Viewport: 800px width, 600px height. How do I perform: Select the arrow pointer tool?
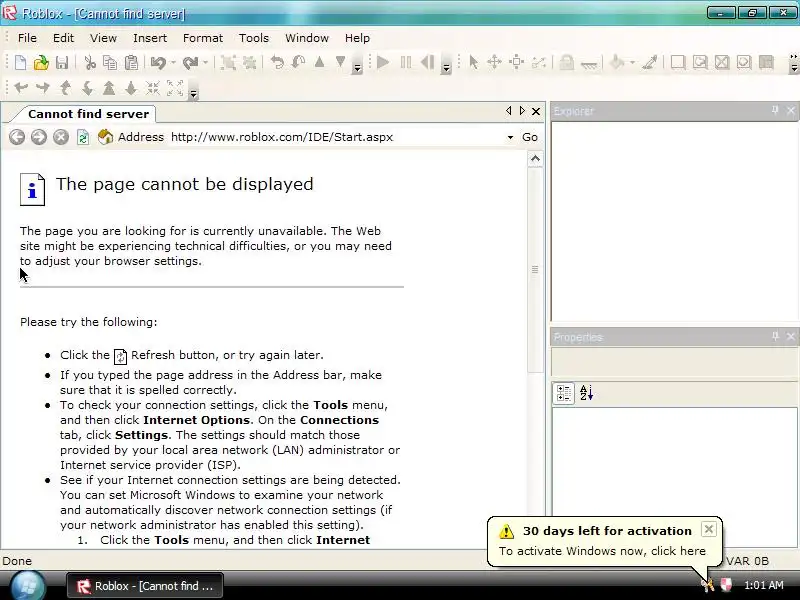pos(473,63)
